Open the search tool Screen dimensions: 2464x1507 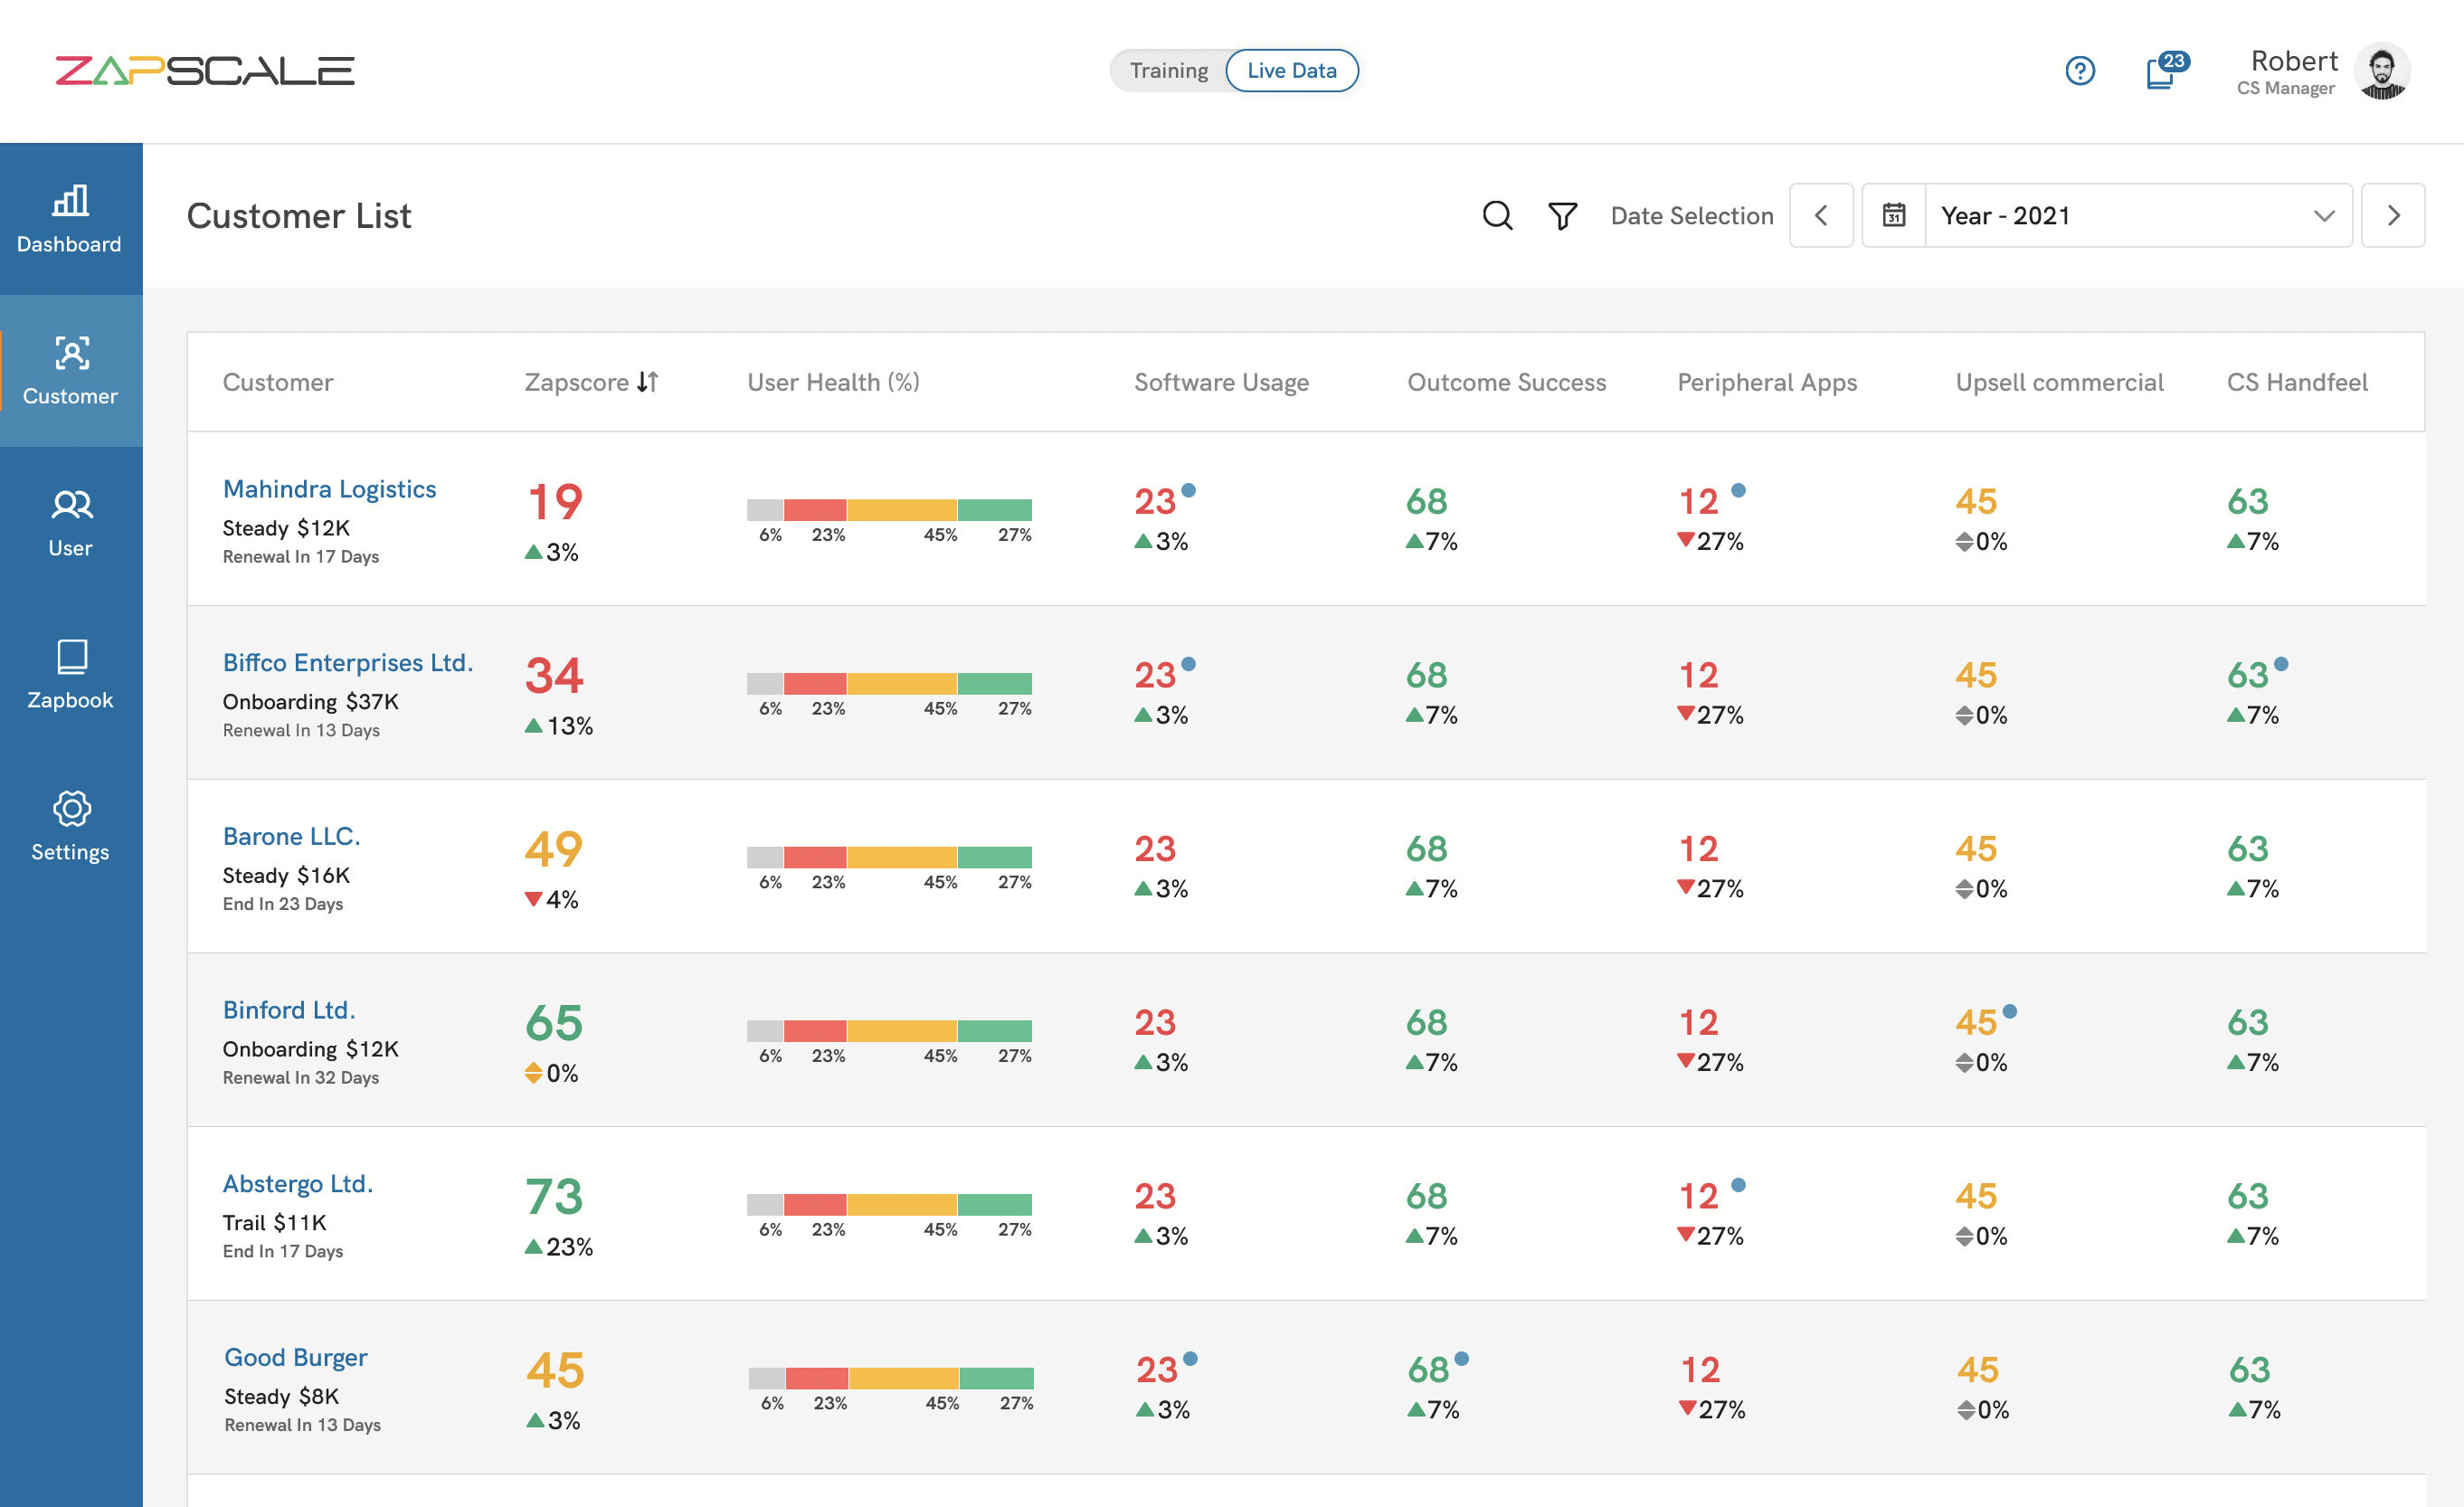pyautogui.click(x=1497, y=215)
